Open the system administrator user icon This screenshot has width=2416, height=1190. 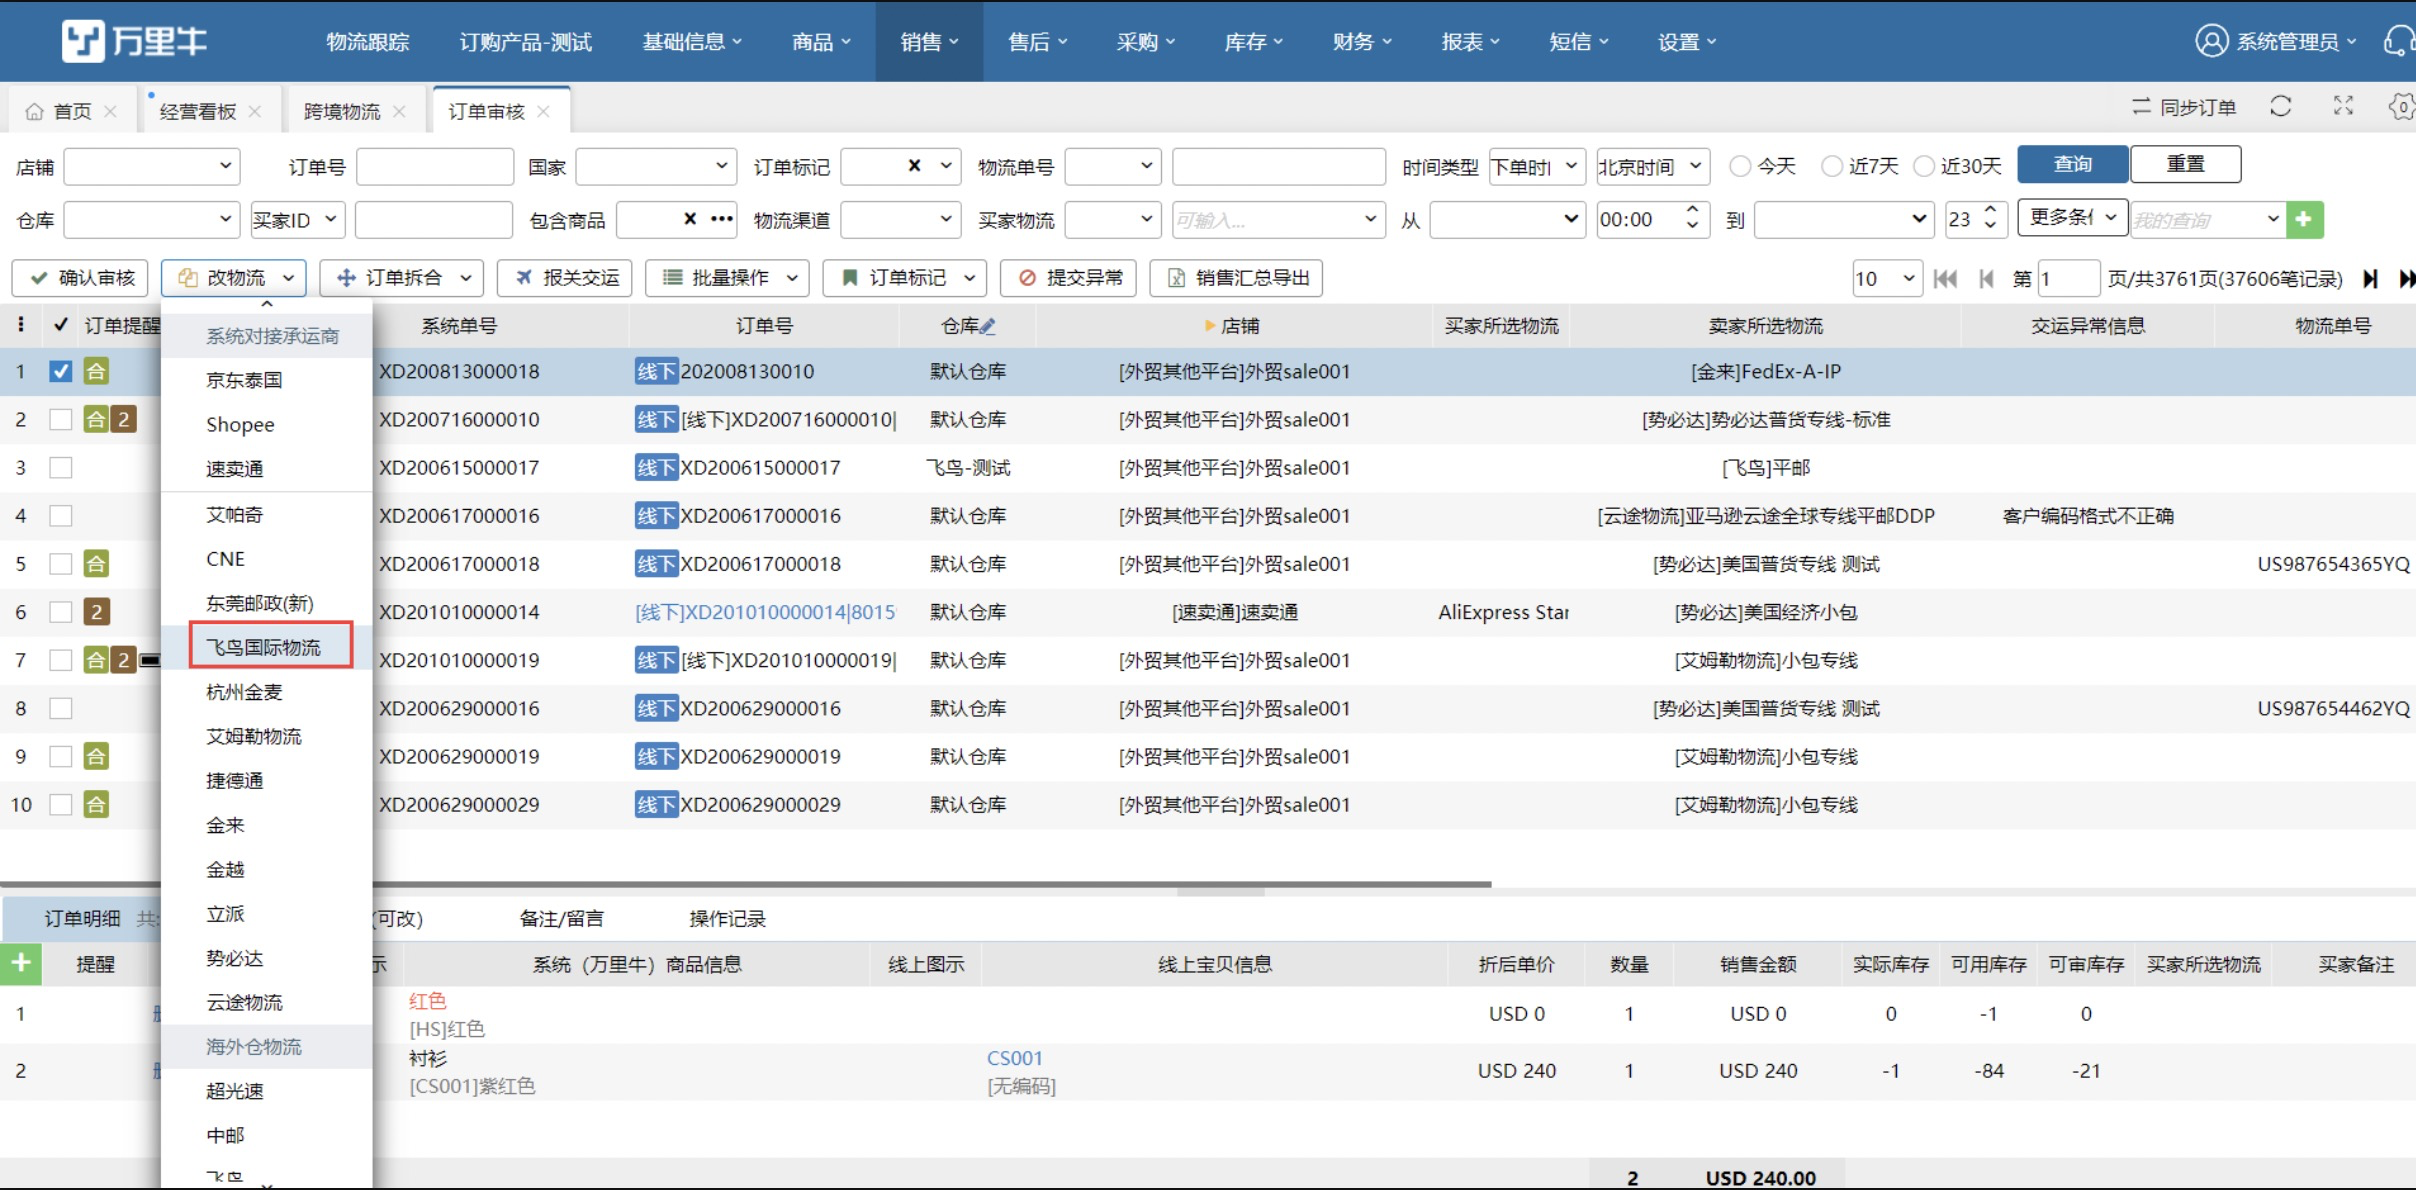(2211, 41)
